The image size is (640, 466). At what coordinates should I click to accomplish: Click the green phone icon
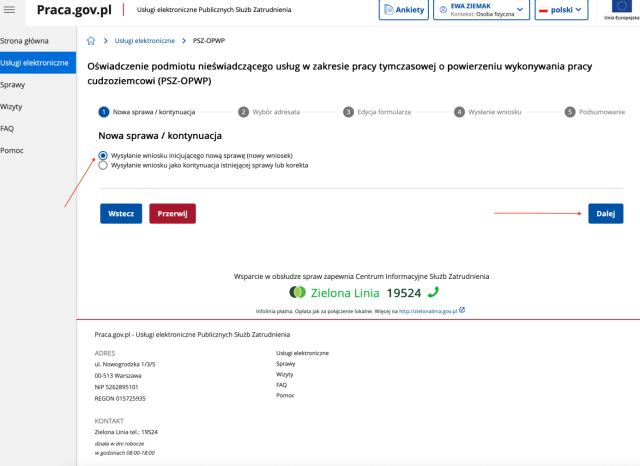pos(433,292)
